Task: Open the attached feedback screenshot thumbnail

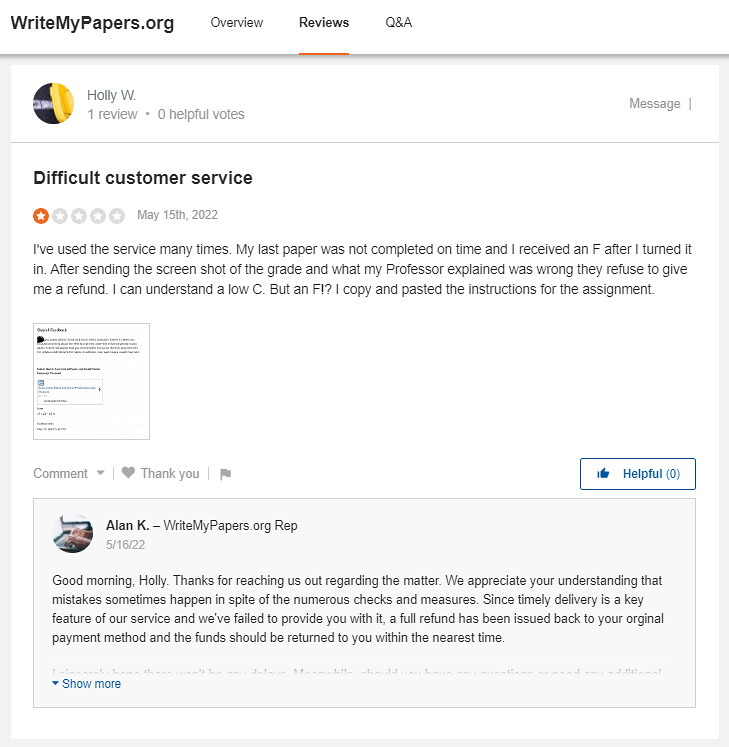Action: 92,381
